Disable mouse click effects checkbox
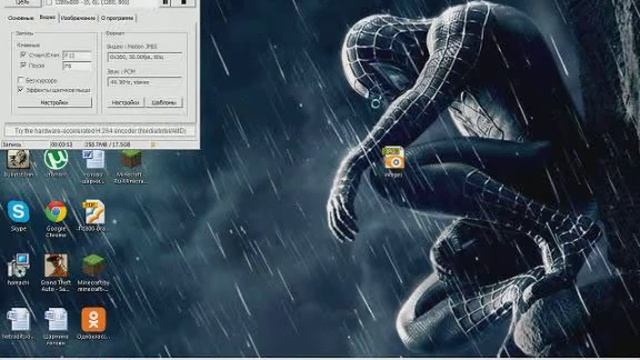640x360 pixels. 21,90
